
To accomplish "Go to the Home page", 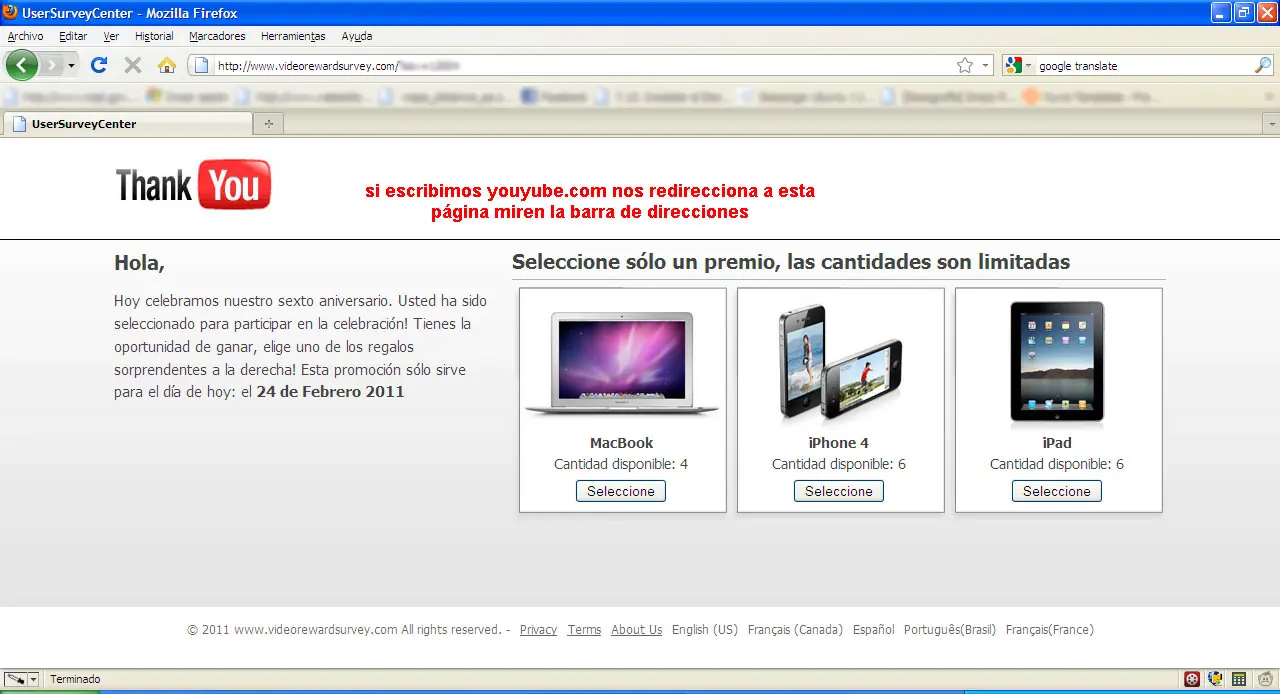I will [167, 66].
